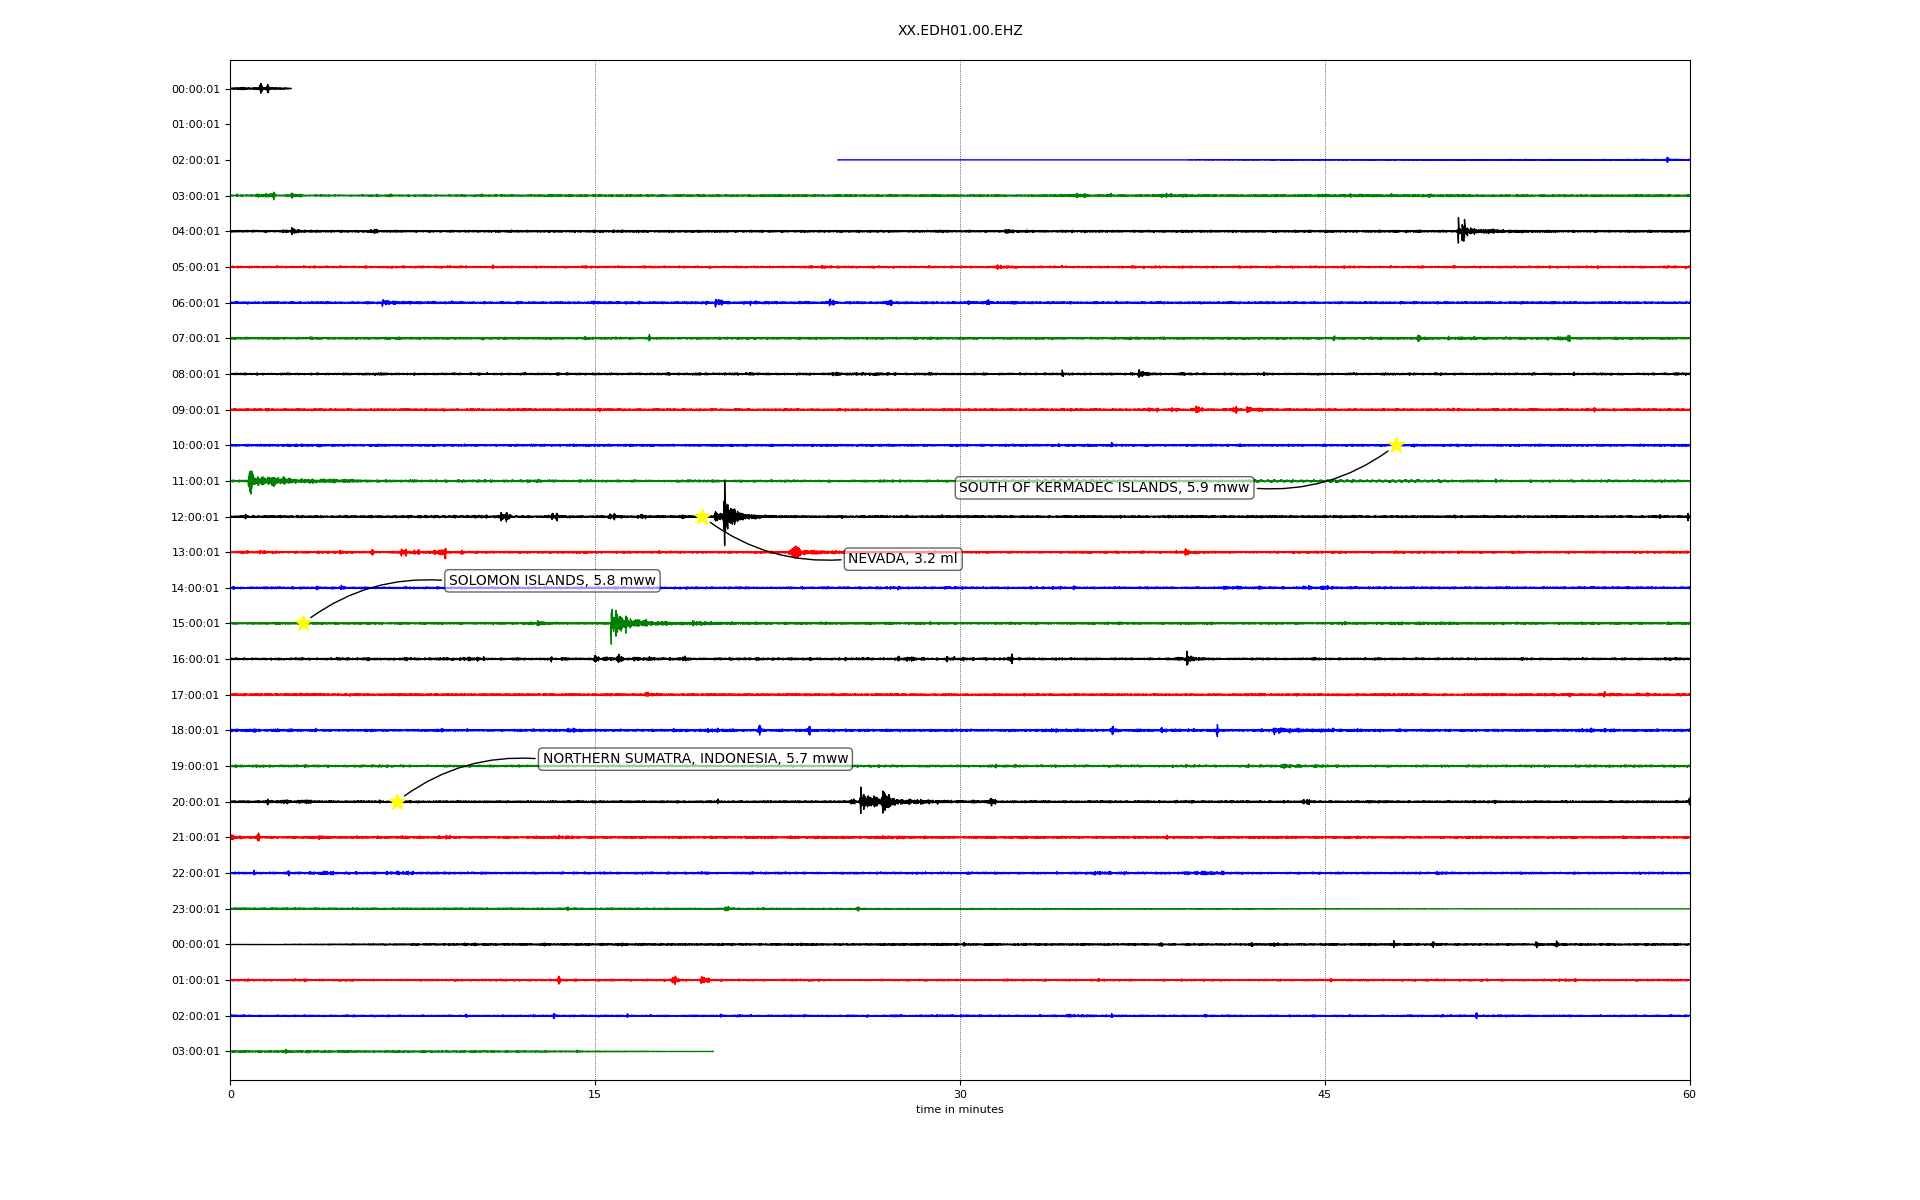
Task: Click the Nevada earthquake star marker
Action: click(x=702, y=517)
